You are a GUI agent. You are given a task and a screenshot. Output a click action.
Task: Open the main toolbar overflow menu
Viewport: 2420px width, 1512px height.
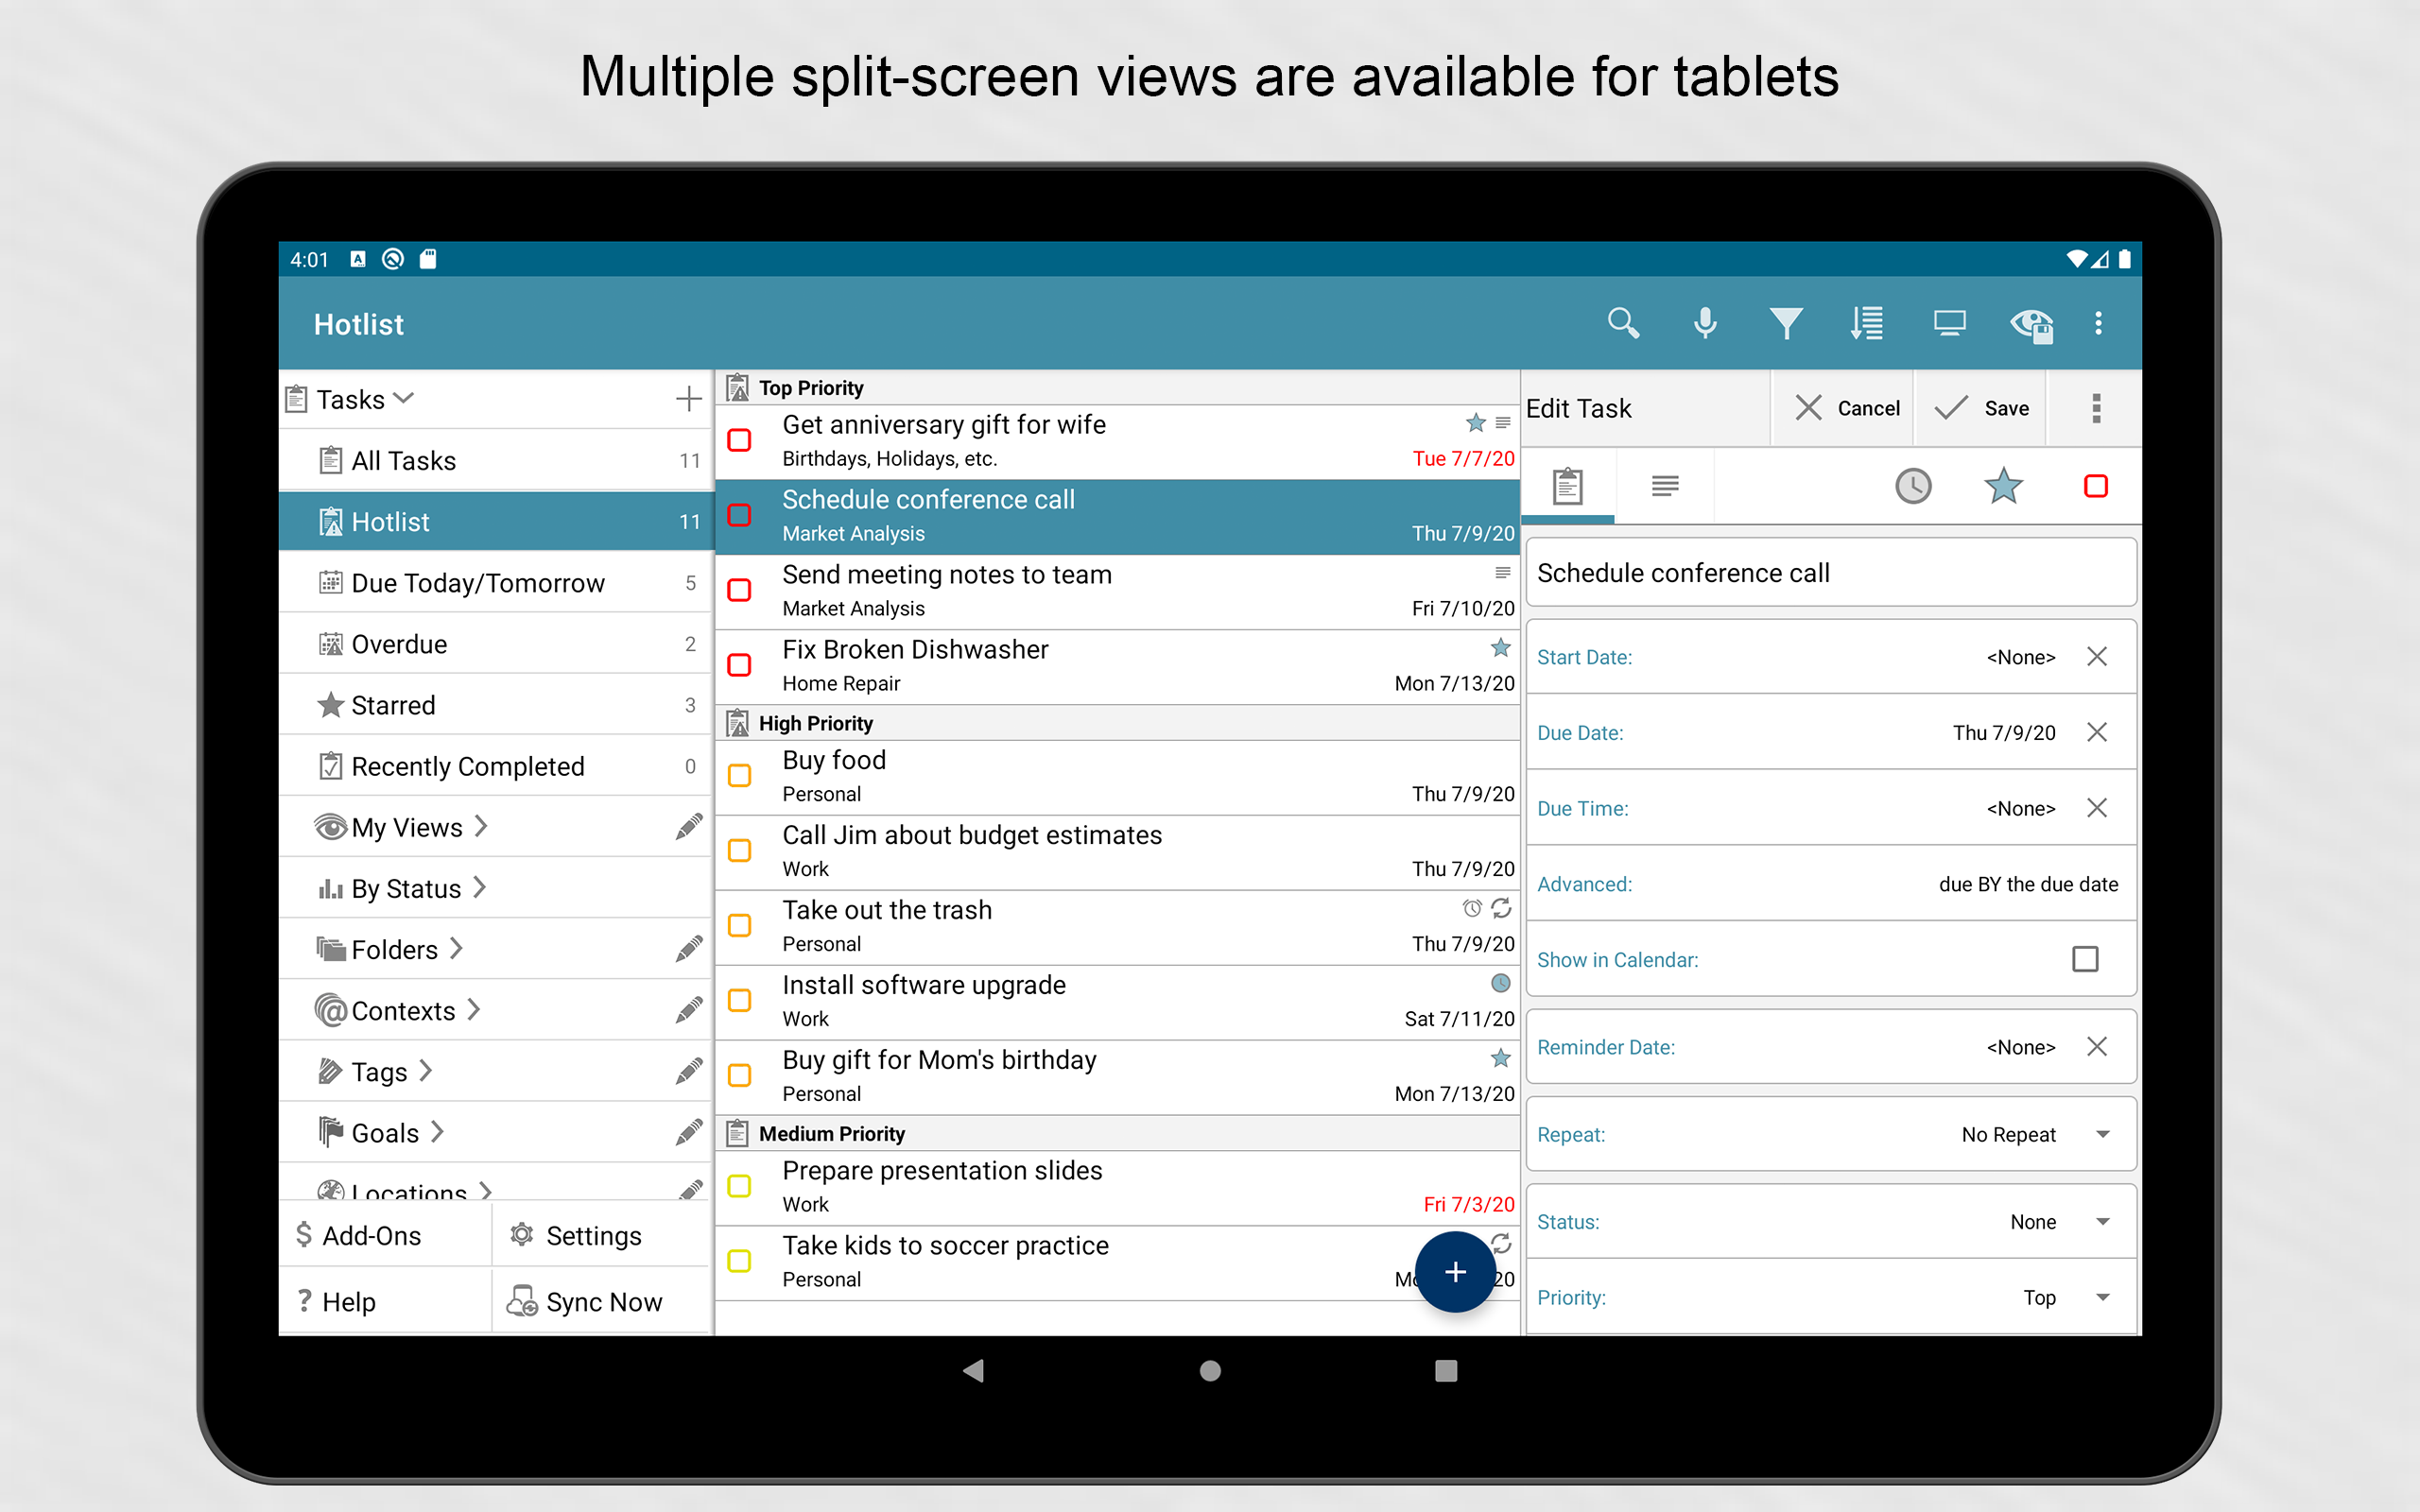click(x=2098, y=323)
